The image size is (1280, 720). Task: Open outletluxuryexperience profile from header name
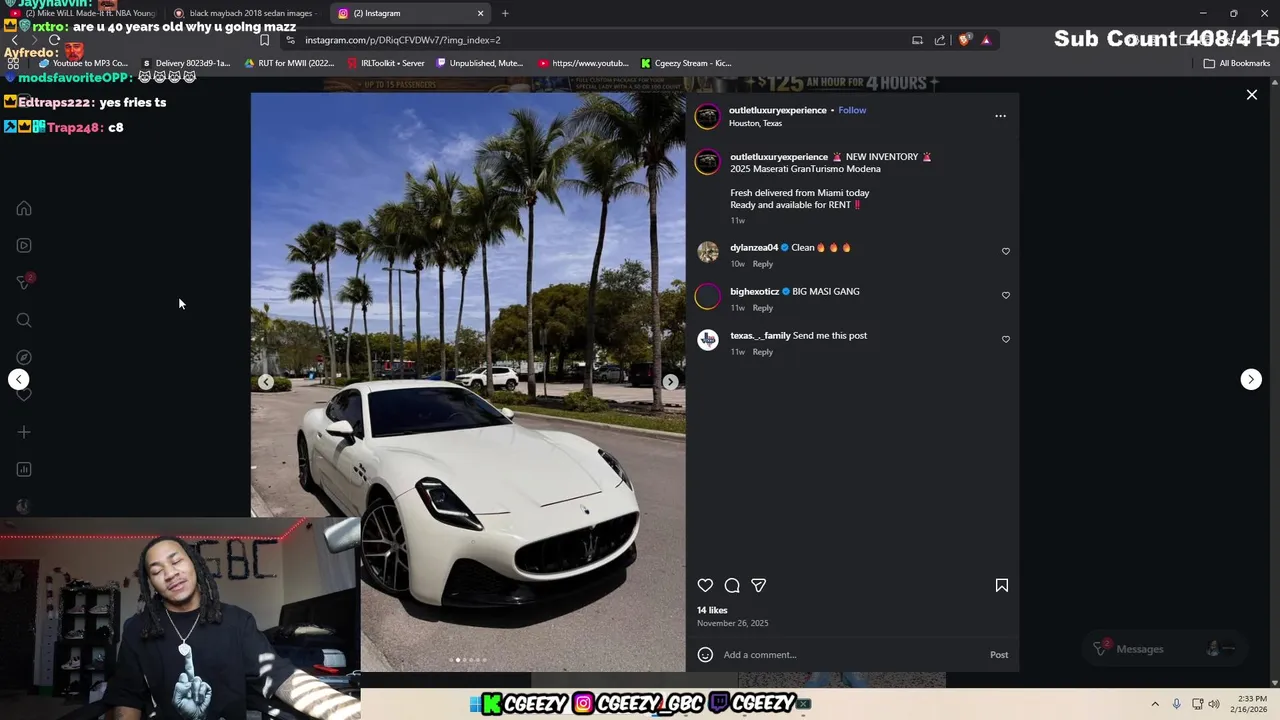click(x=778, y=110)
